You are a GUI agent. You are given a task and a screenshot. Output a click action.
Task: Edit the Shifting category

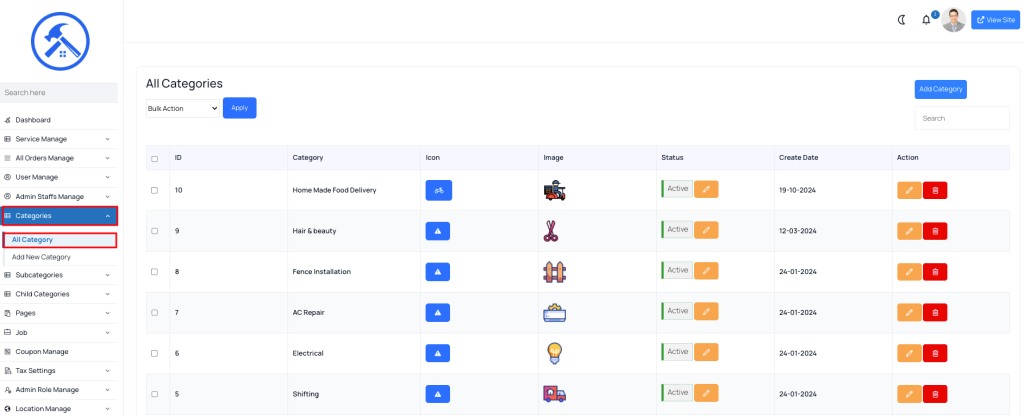pos(910,394)
